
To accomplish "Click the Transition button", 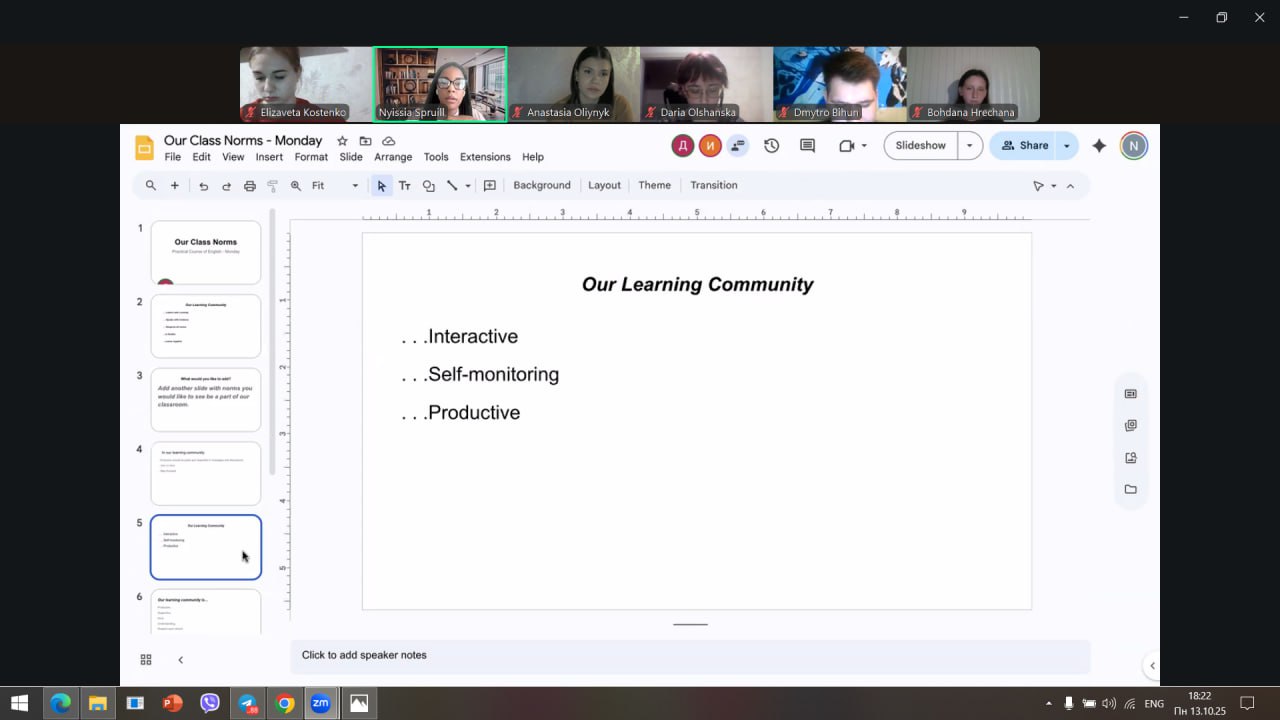I will [713, 185].
